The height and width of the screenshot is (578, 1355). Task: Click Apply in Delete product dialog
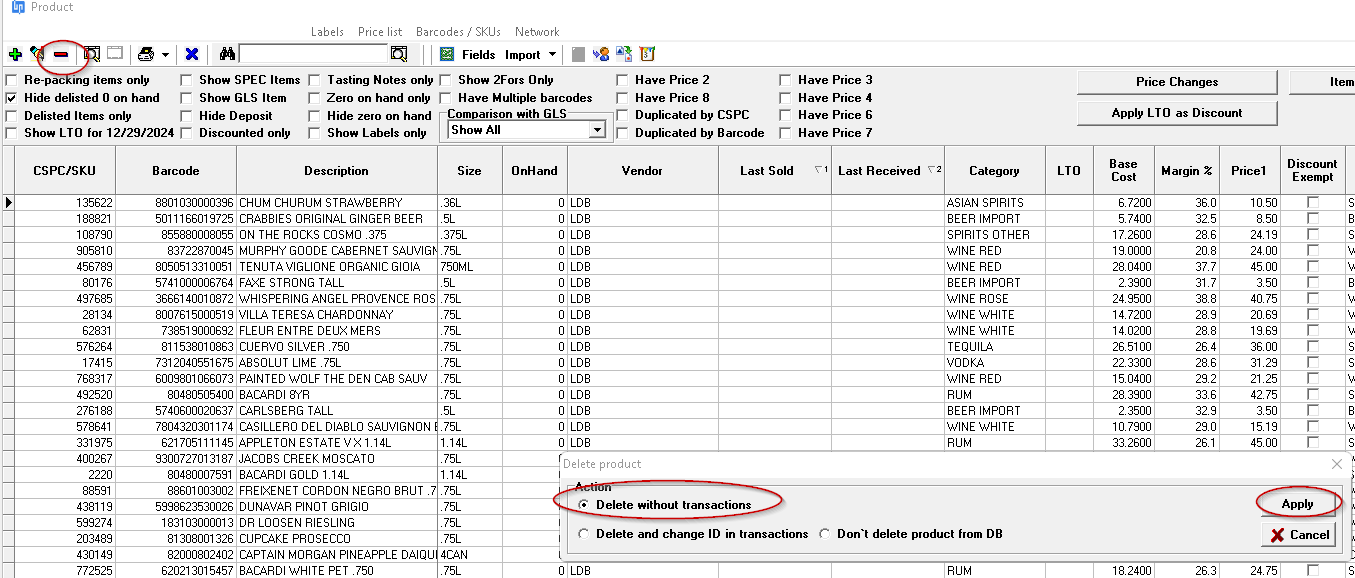tap(1297, 504)
